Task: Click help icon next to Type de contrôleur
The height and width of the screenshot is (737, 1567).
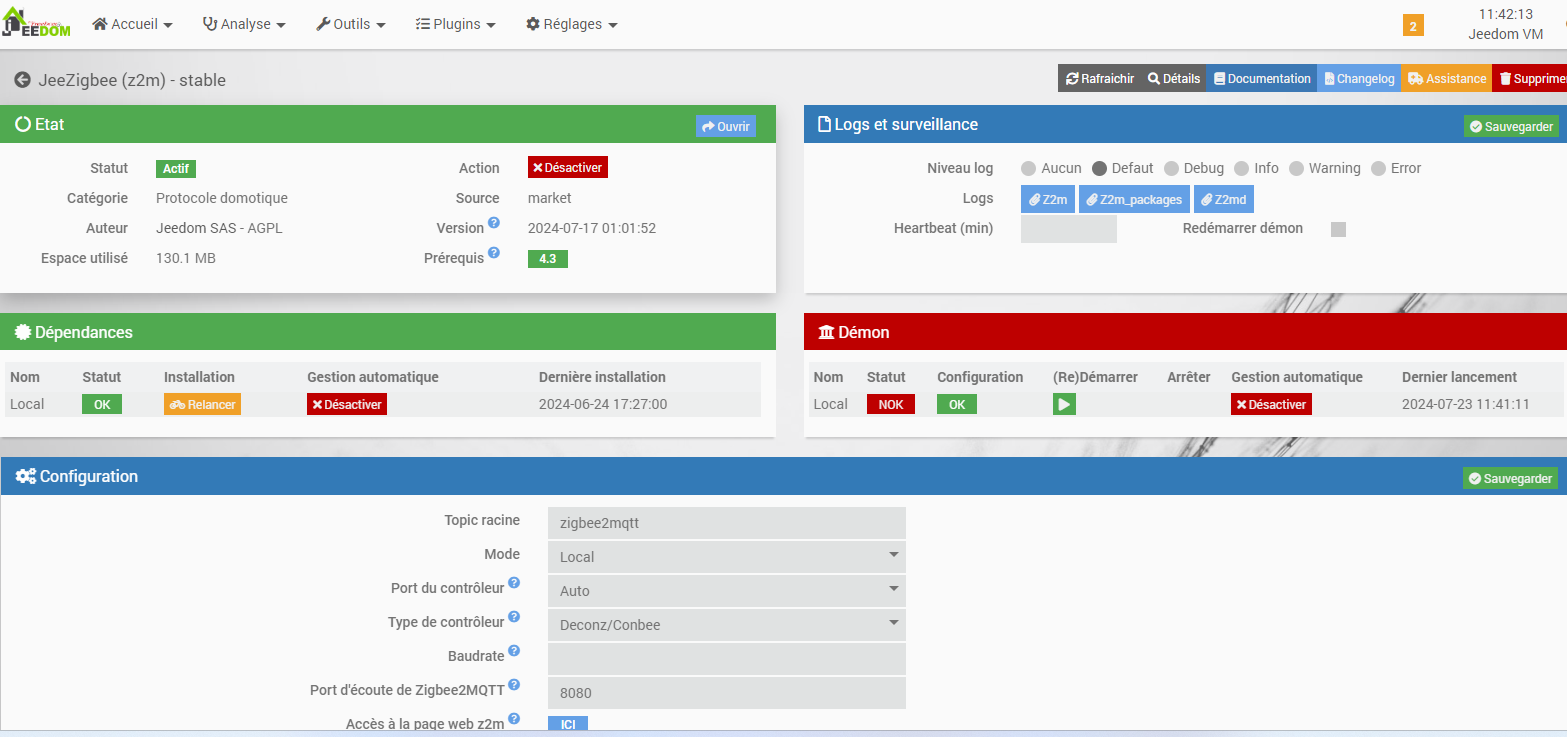Action: coord(514,617)
